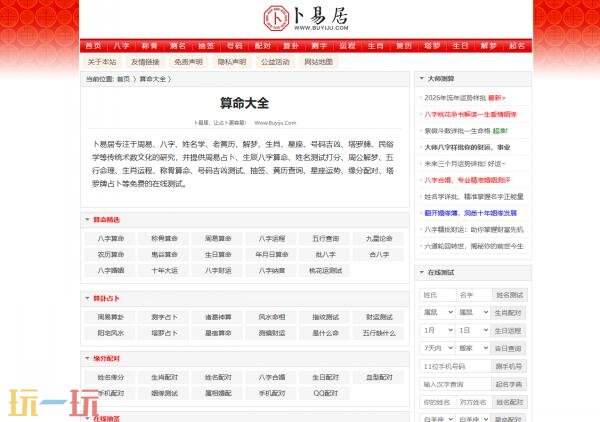
Task: Open the 五行缺什么 link
Action: tap(379, 333)
